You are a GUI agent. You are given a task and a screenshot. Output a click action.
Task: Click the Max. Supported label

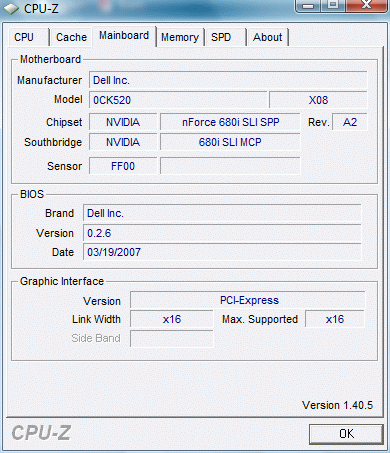[260, 319]
